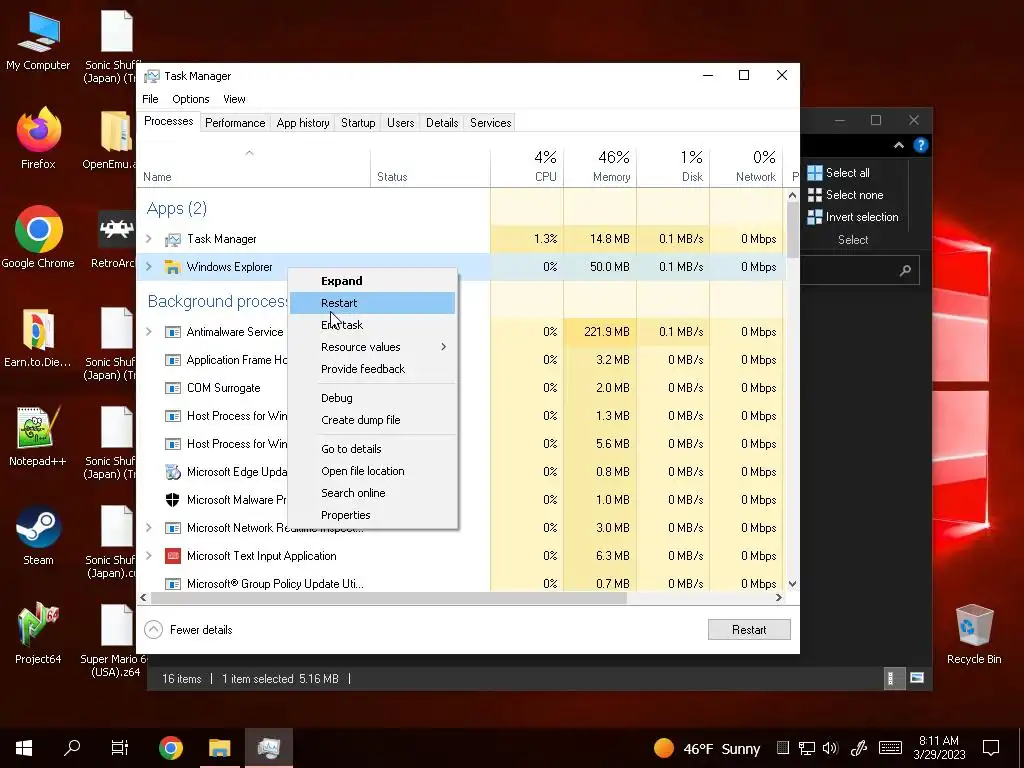Open App history tab

[303, 123]
